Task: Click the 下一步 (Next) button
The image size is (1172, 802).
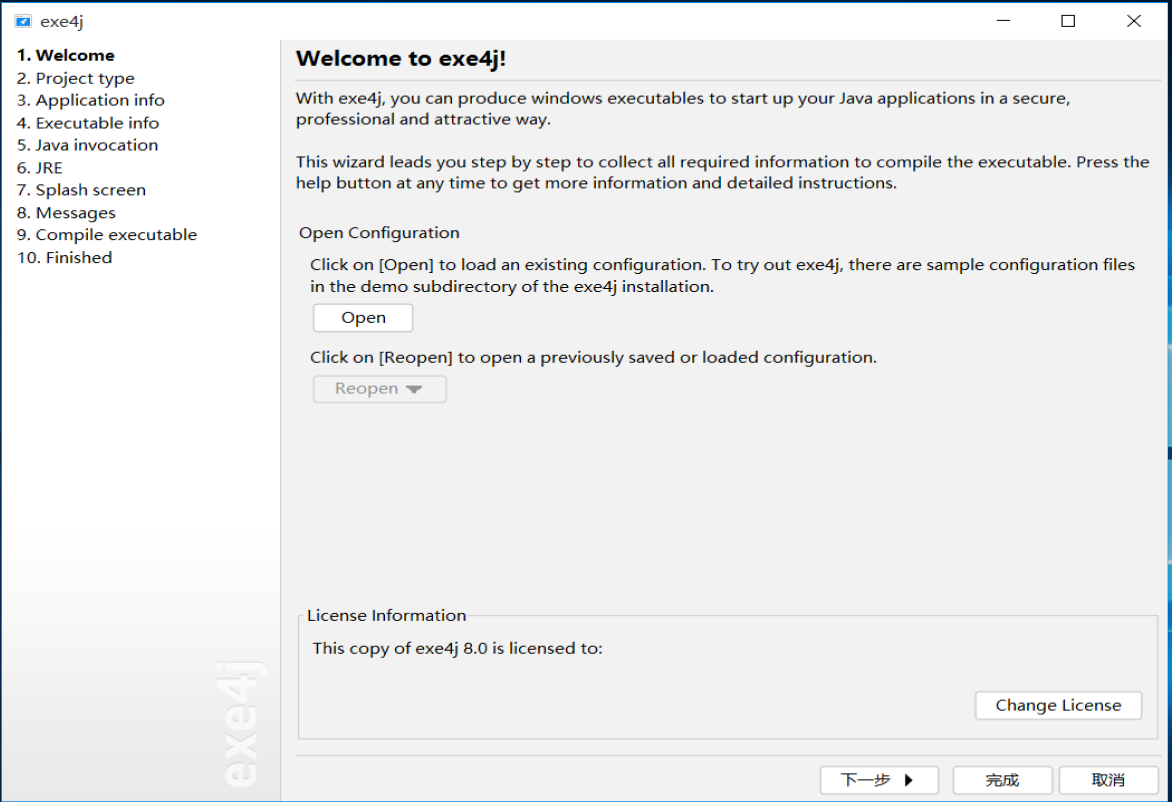Action: coord(879,780)
